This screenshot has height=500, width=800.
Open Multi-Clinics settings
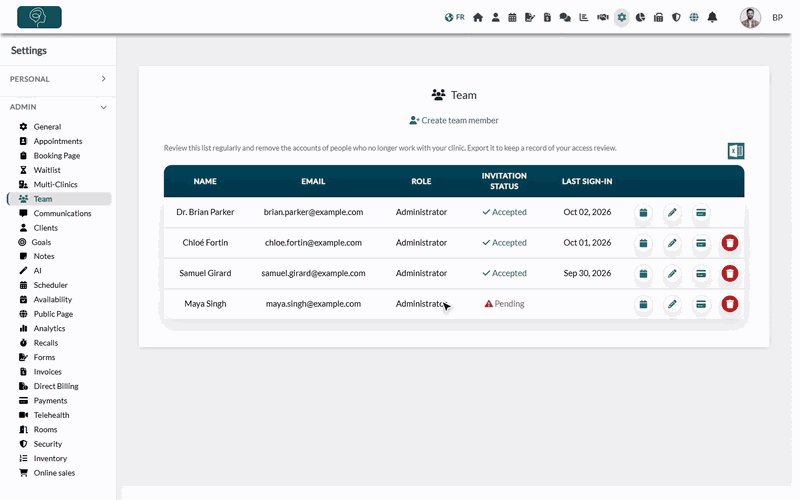55,185
